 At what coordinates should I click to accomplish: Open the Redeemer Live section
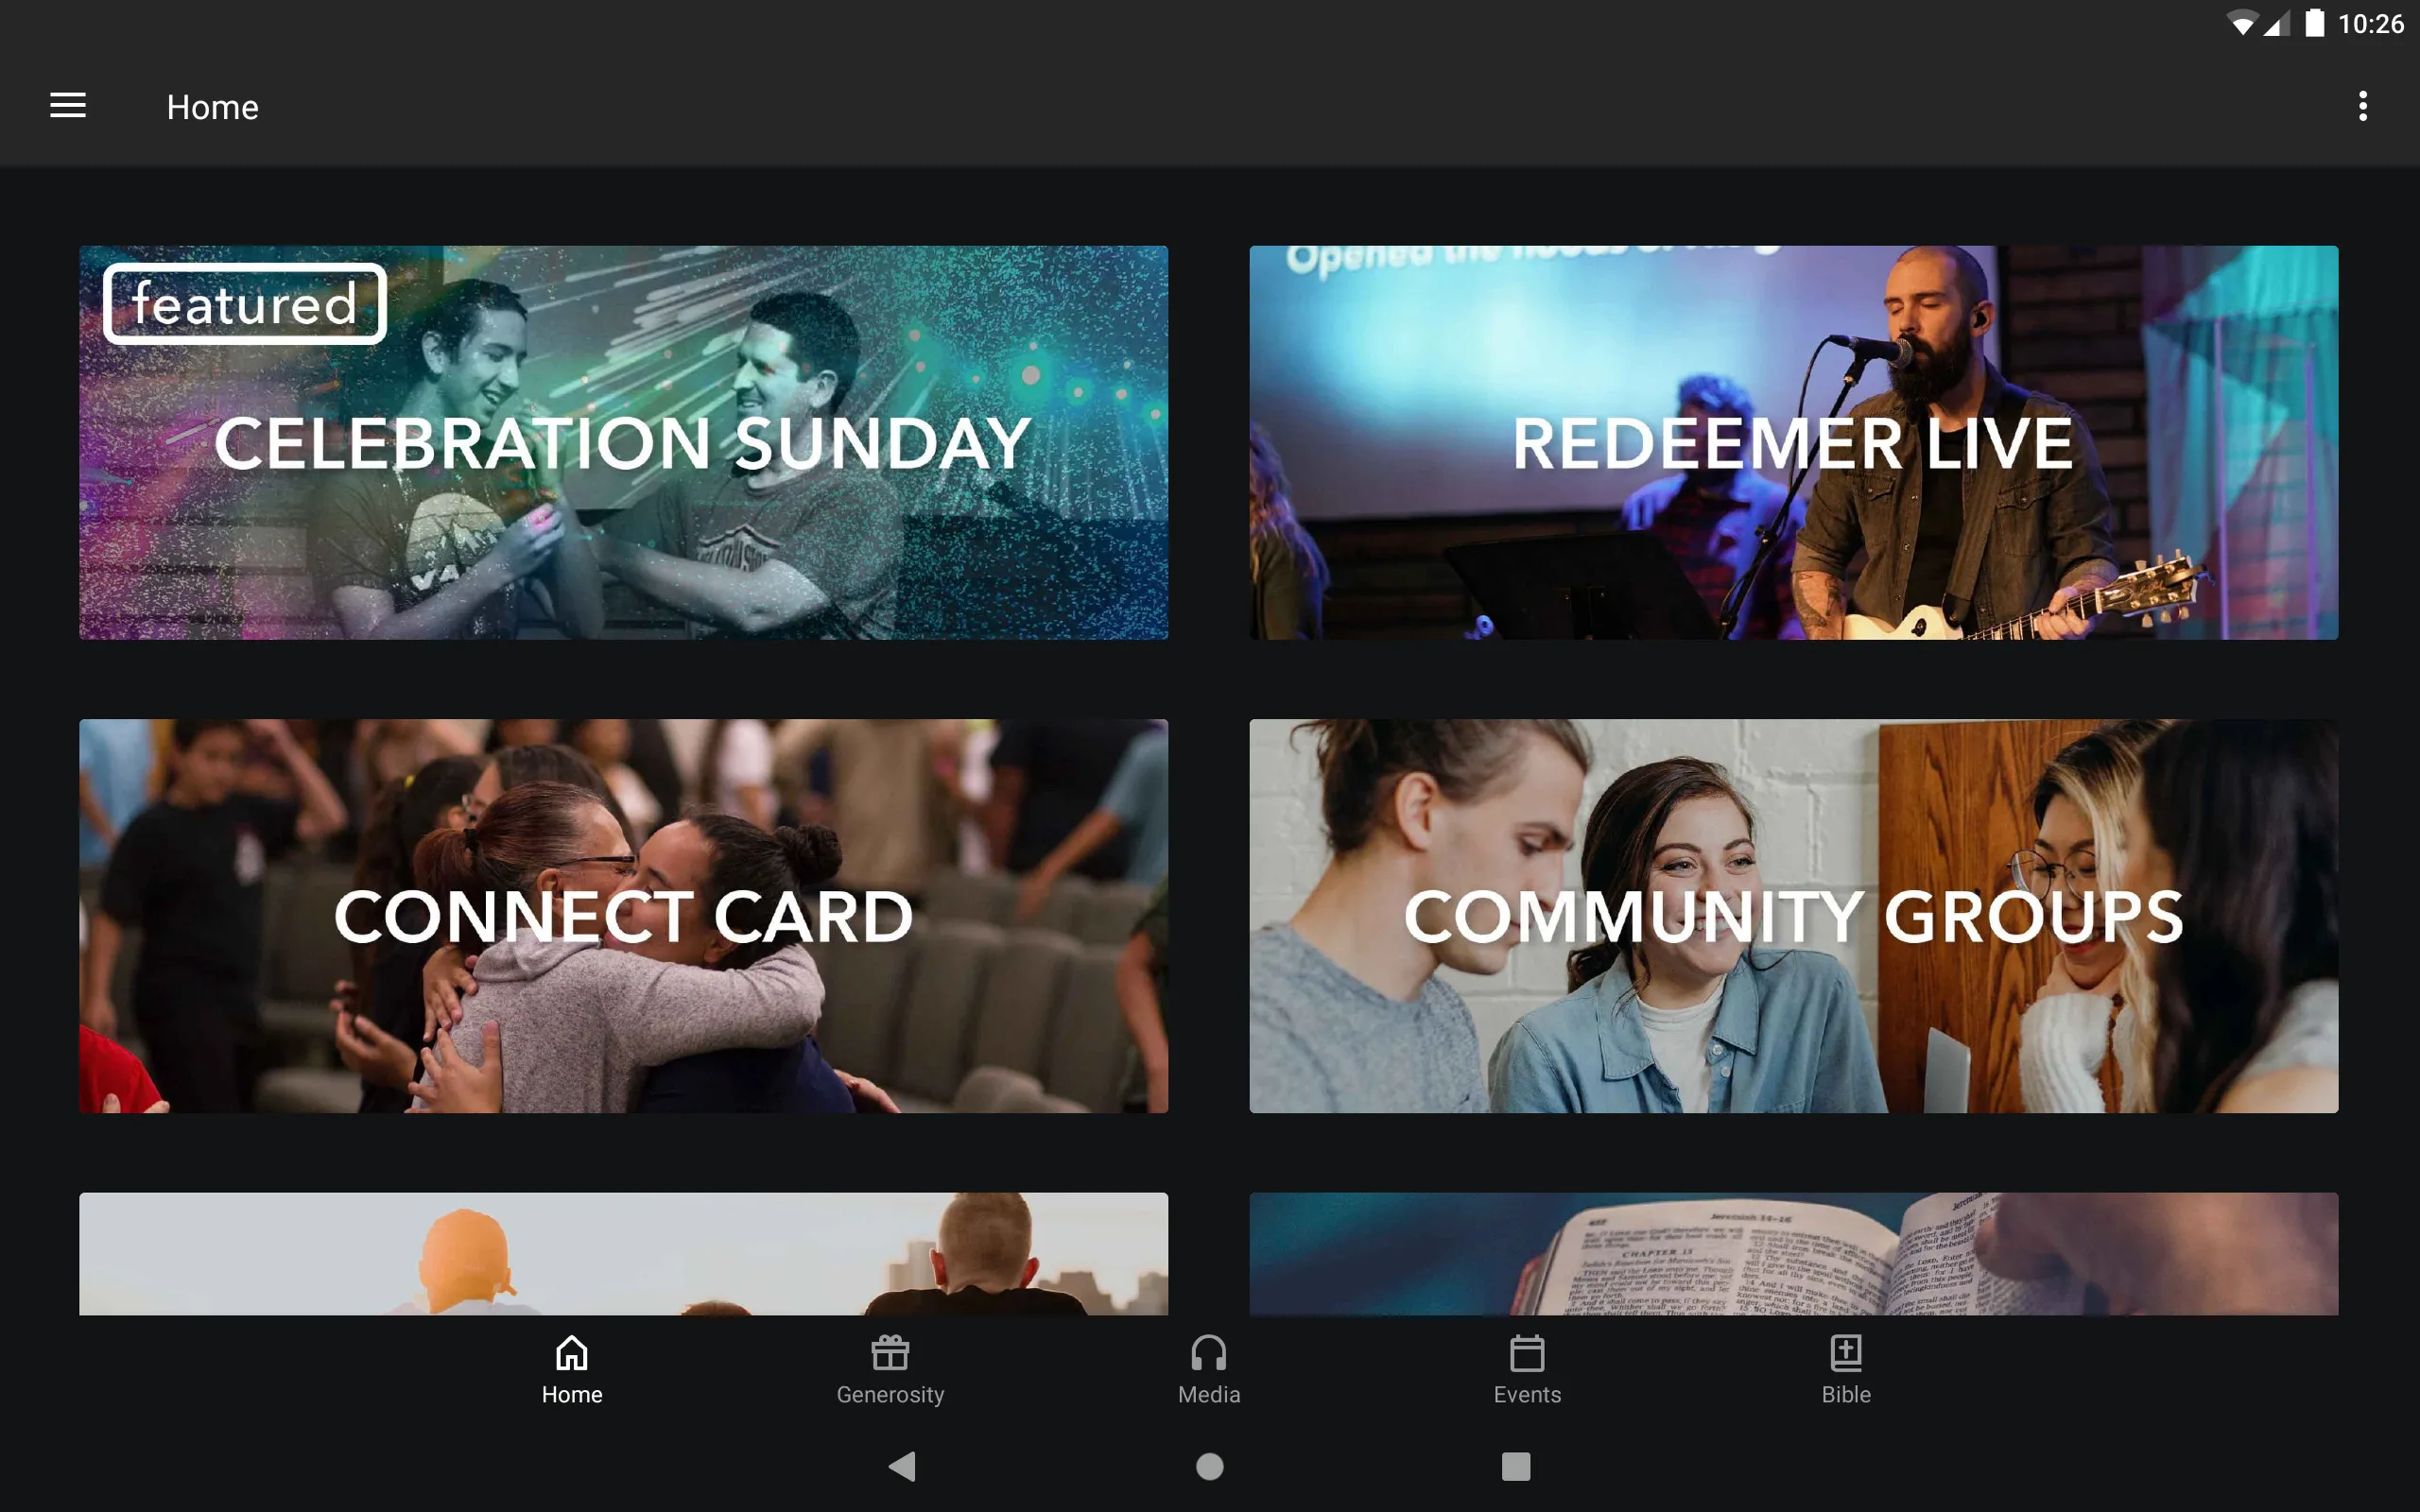click(x=1794, y=440)
